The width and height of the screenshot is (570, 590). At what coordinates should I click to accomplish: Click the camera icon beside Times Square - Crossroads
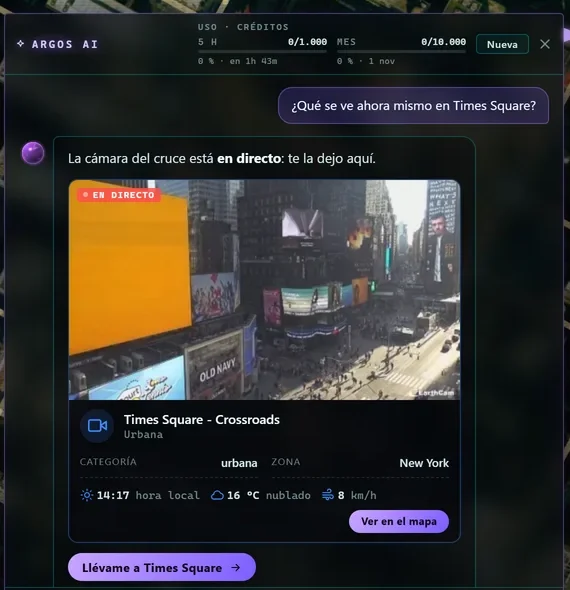pos(97,426)
